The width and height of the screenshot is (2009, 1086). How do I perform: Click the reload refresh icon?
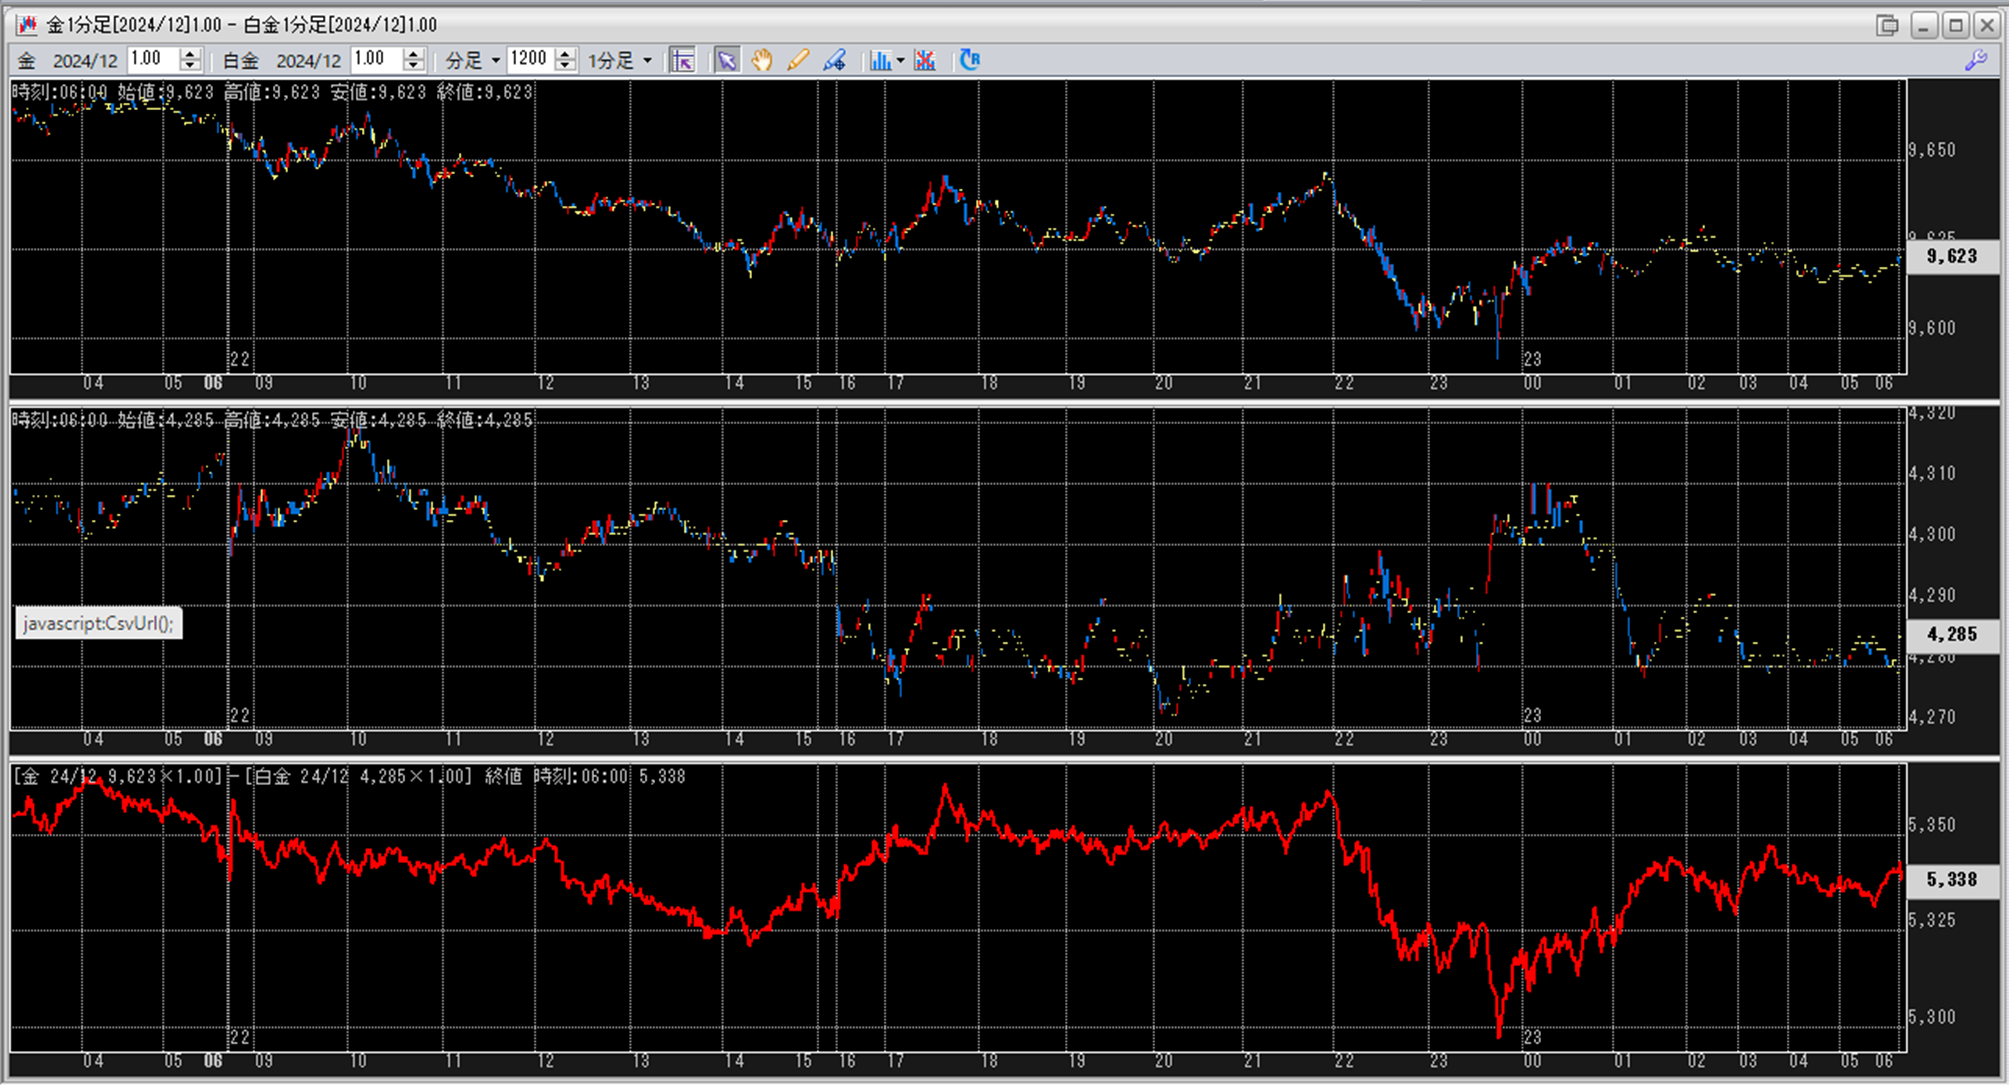pos(969,60)
